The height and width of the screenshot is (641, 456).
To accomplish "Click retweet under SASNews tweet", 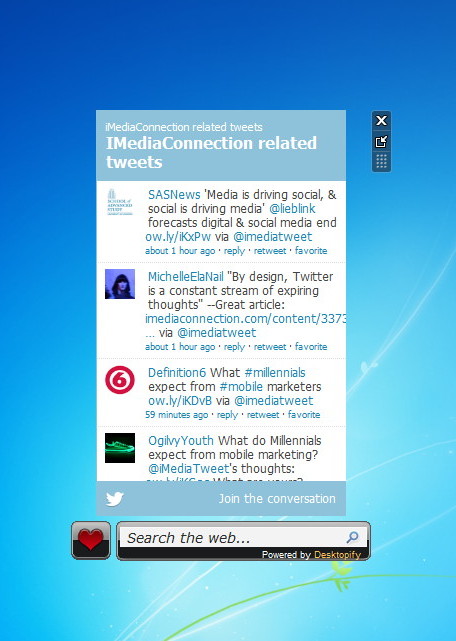I will point(270,251).
